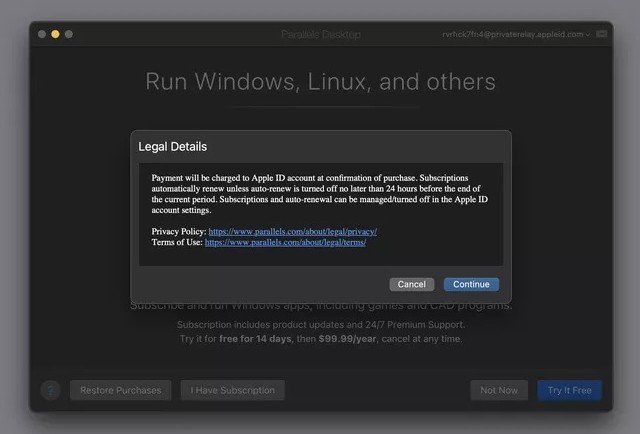Minimize window with the yellow button
This screenshot has width=640, height=434.
click(56, 34)
